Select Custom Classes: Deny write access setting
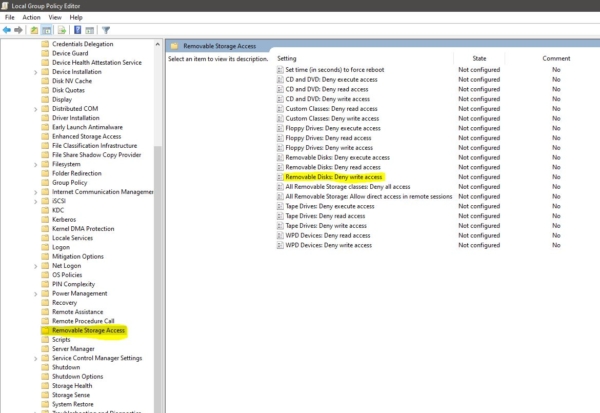Screen dimensions: 600x413 click(x=332, y=119)
